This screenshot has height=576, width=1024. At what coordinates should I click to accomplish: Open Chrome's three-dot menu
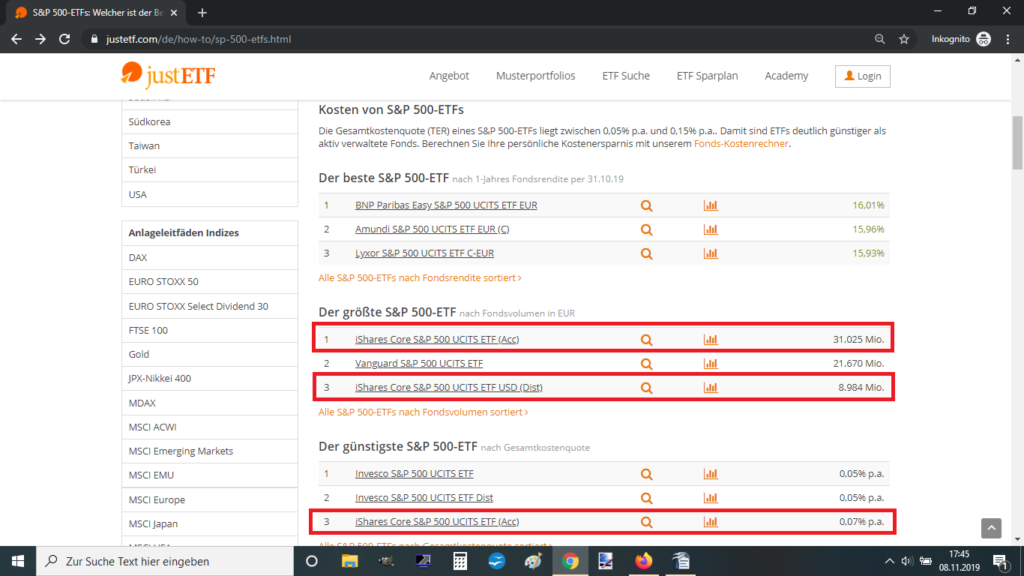point(1008,39)
